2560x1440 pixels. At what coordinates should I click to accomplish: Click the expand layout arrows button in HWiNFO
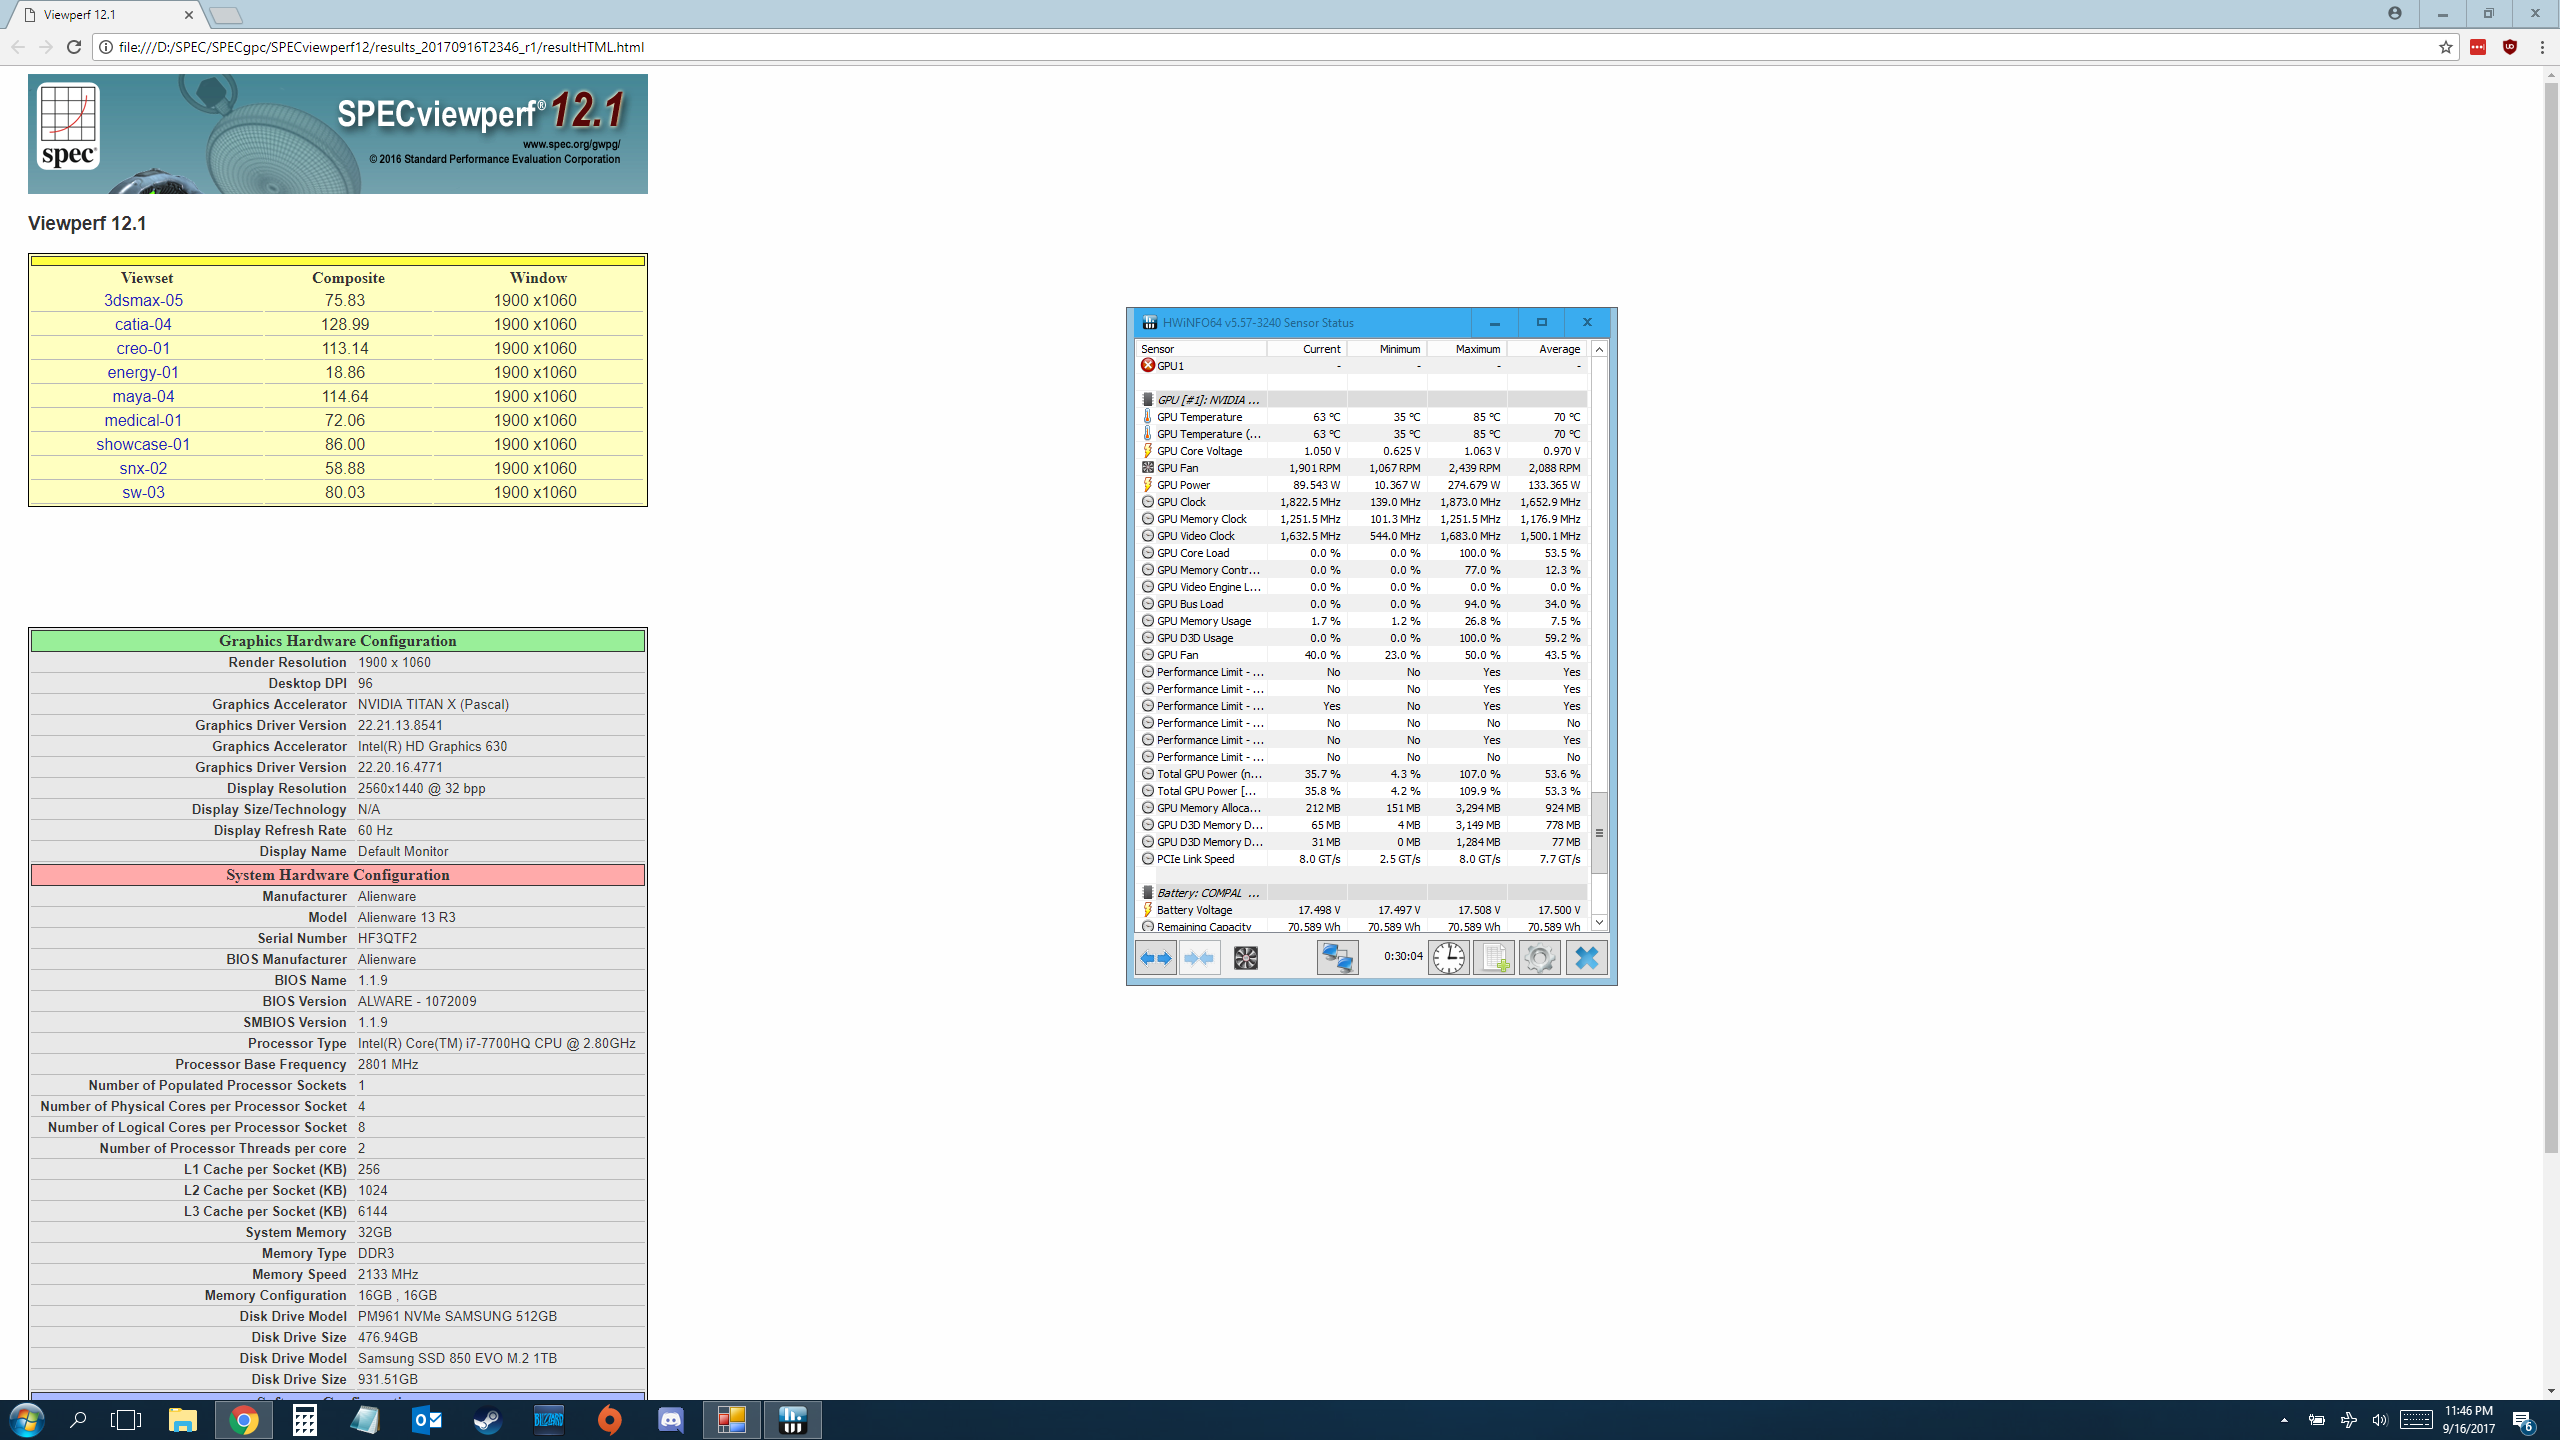(1155, 958)
